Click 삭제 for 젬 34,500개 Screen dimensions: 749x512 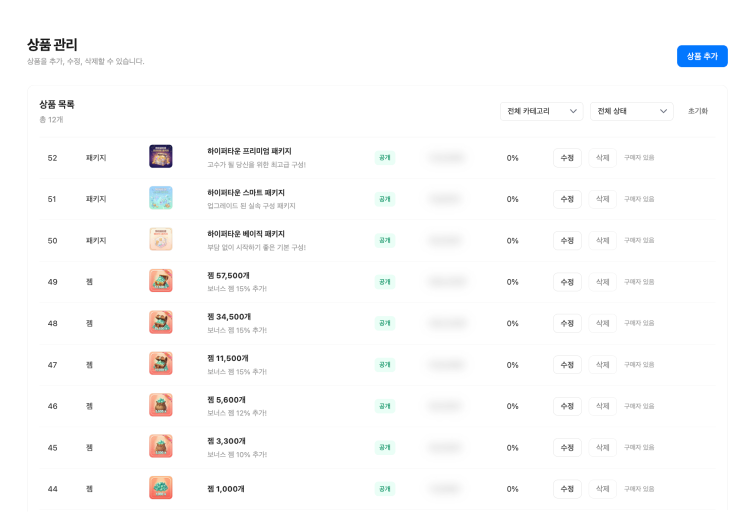pyautogui.click(x=602, y=323)
